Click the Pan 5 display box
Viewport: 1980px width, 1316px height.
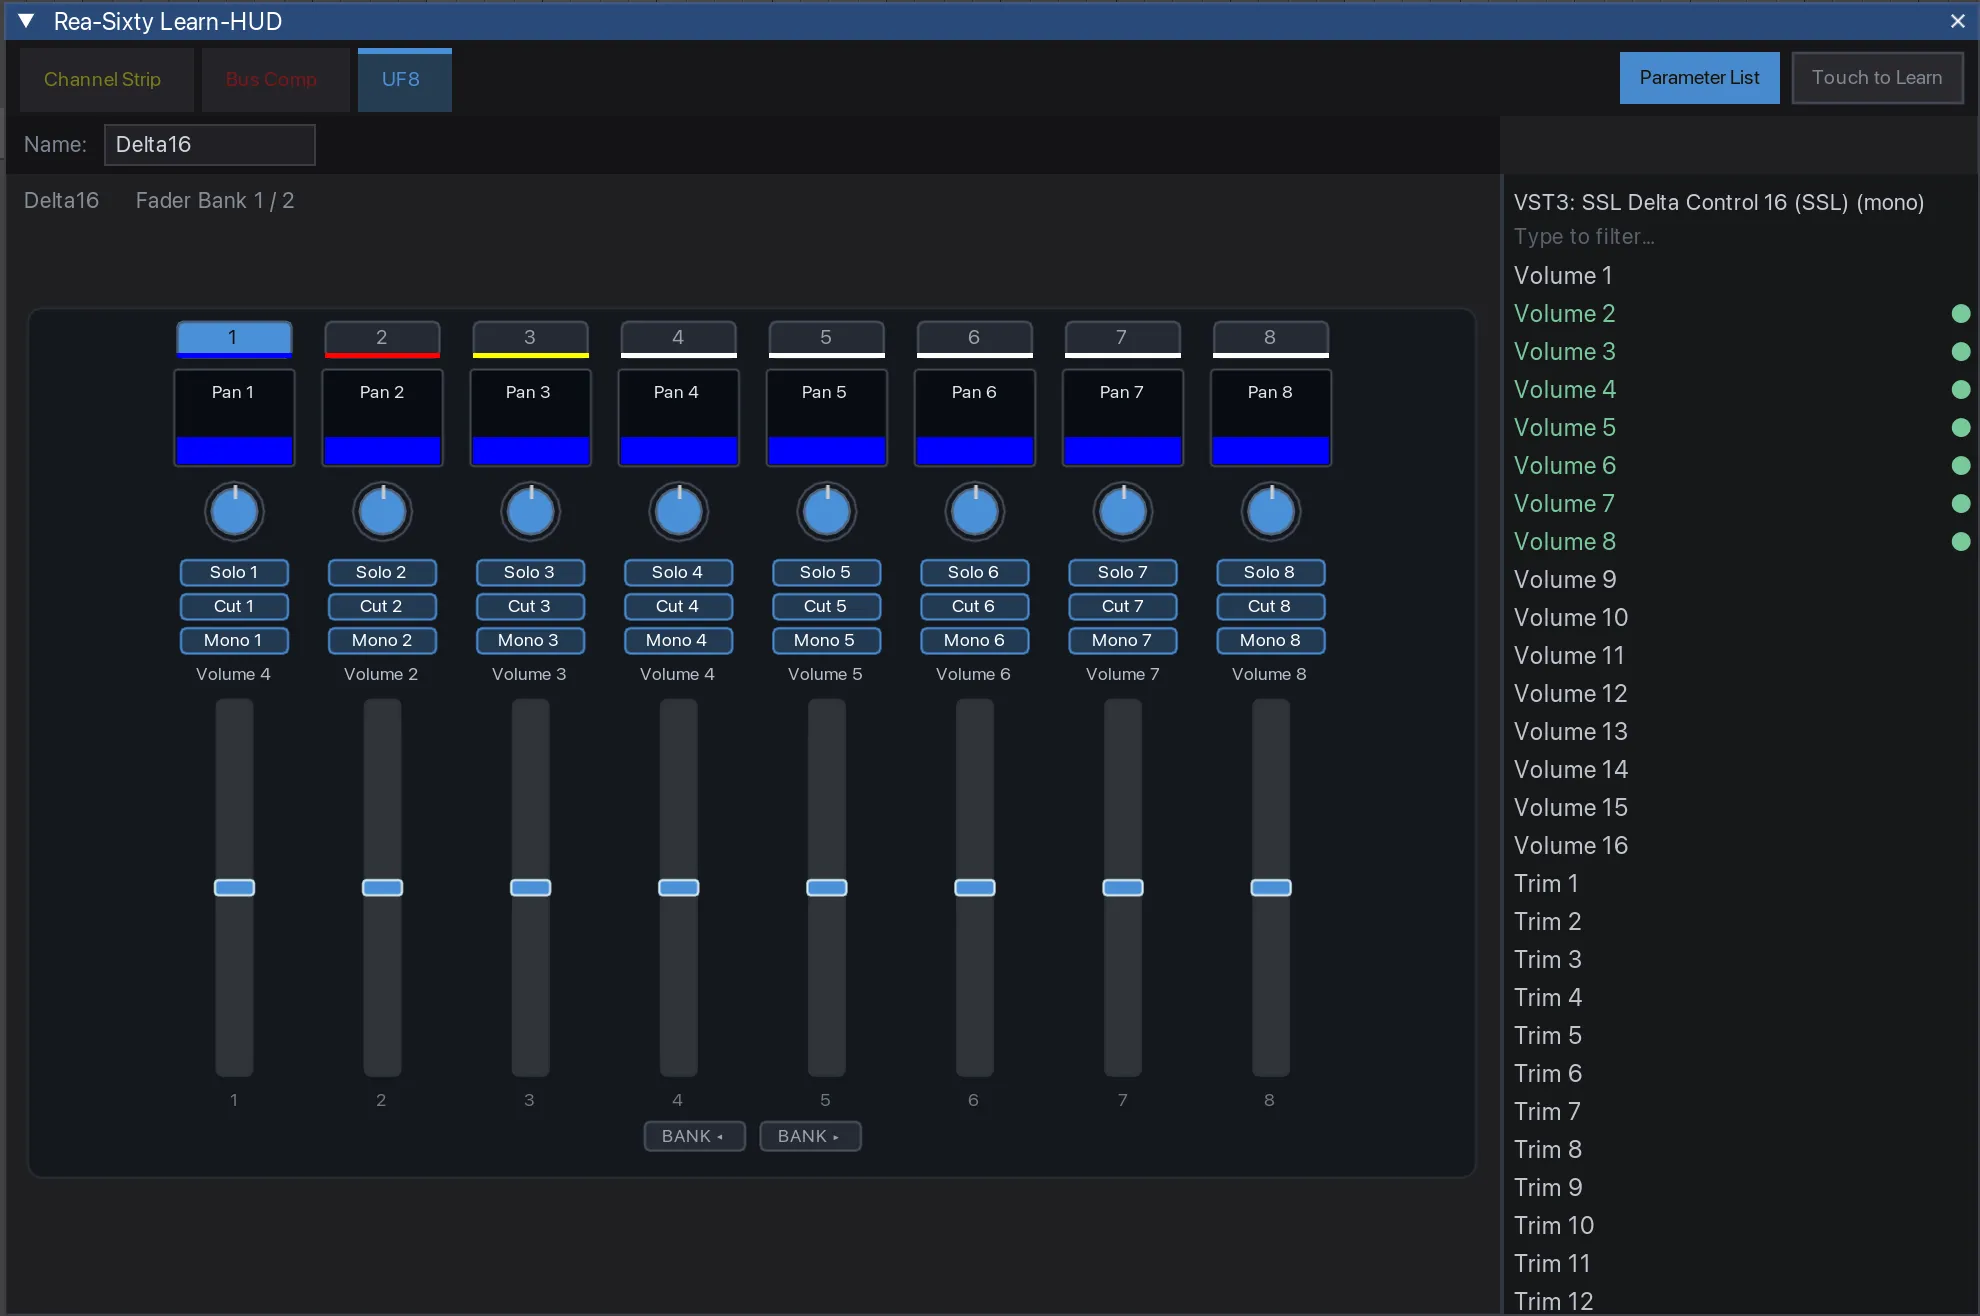(x=826, y=418)
